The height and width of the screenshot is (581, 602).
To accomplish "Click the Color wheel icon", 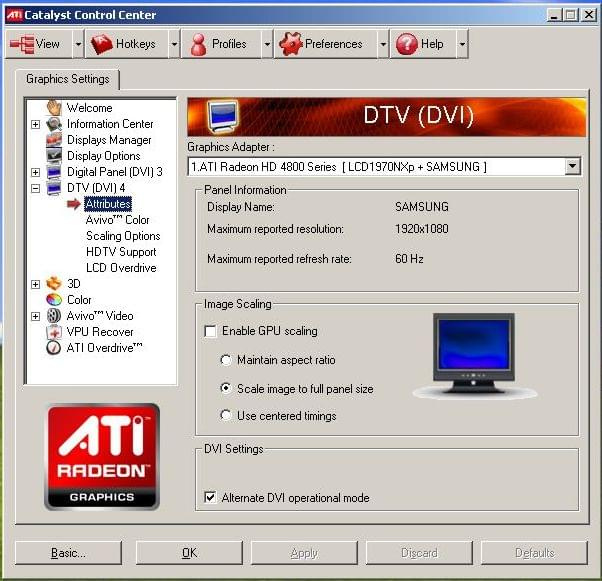I will pyautogui.click(x=54, y=300).
